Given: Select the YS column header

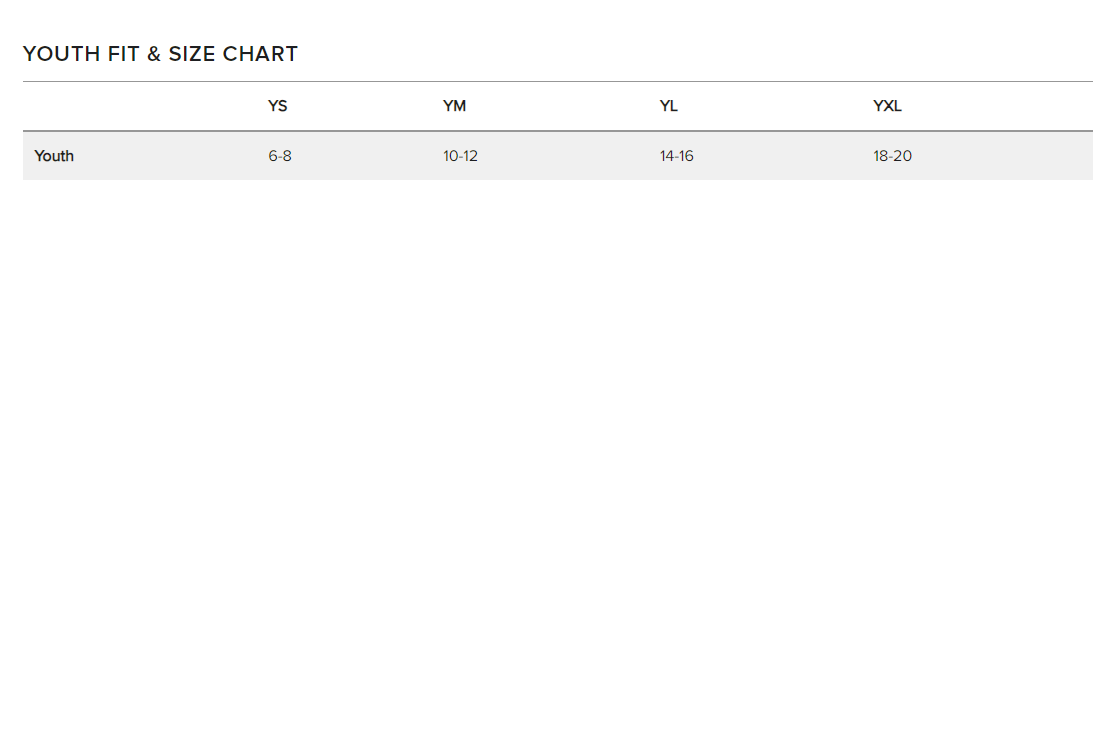Looking at the screenshot, I should pyautogui.click(x=277, y=106).
